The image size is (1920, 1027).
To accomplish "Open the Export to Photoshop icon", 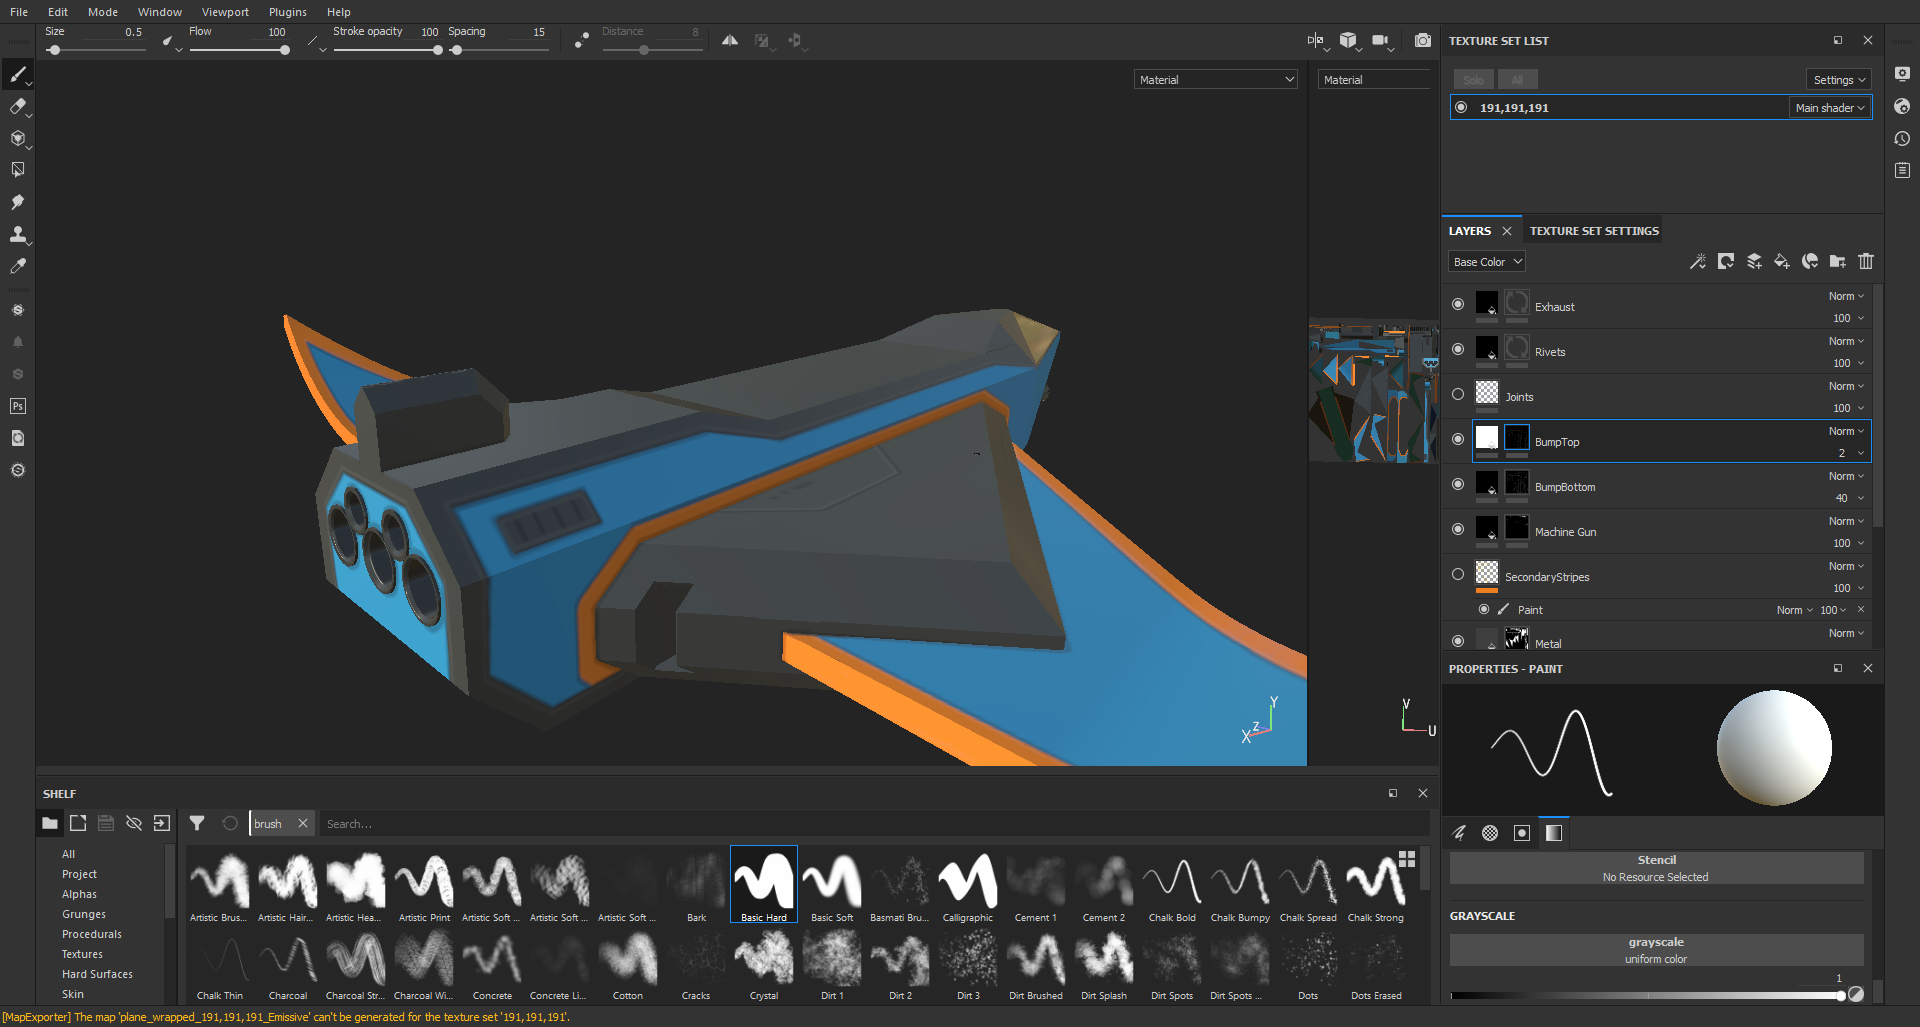I will tap(17, 406).
